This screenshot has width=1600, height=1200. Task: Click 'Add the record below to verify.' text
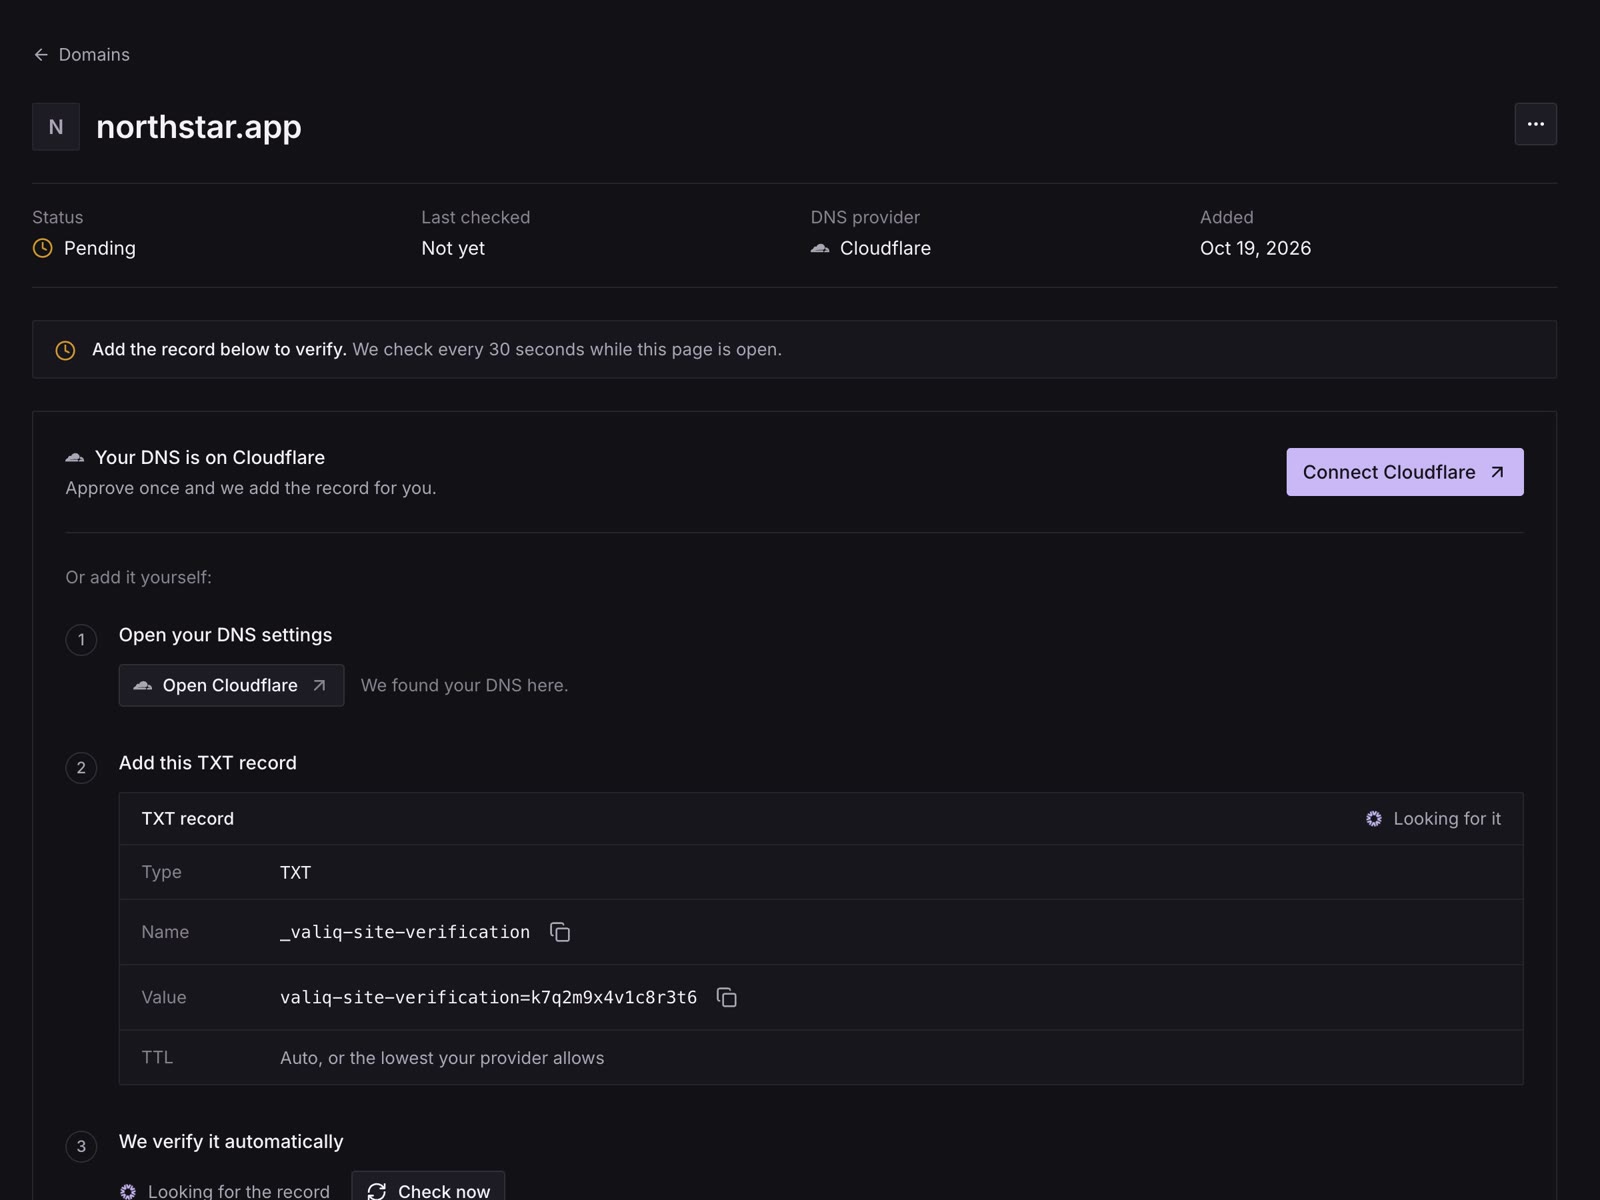219,350
